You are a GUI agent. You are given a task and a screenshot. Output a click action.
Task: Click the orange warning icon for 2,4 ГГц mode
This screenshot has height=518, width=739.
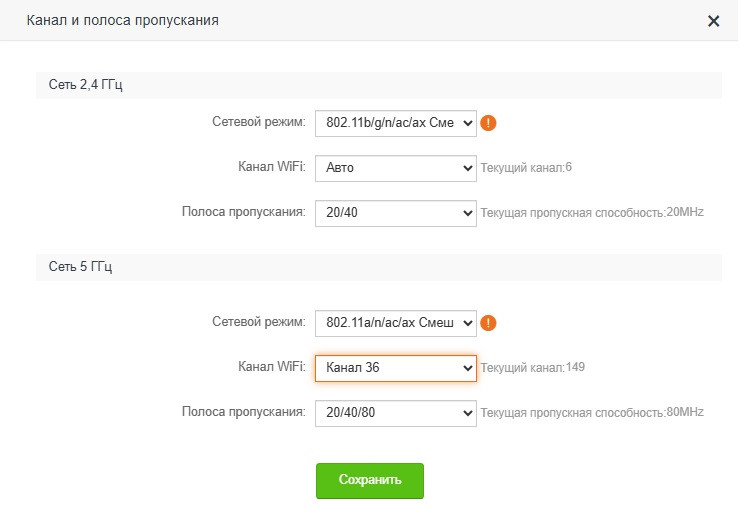pyautogui.click(x=489, y=123)
